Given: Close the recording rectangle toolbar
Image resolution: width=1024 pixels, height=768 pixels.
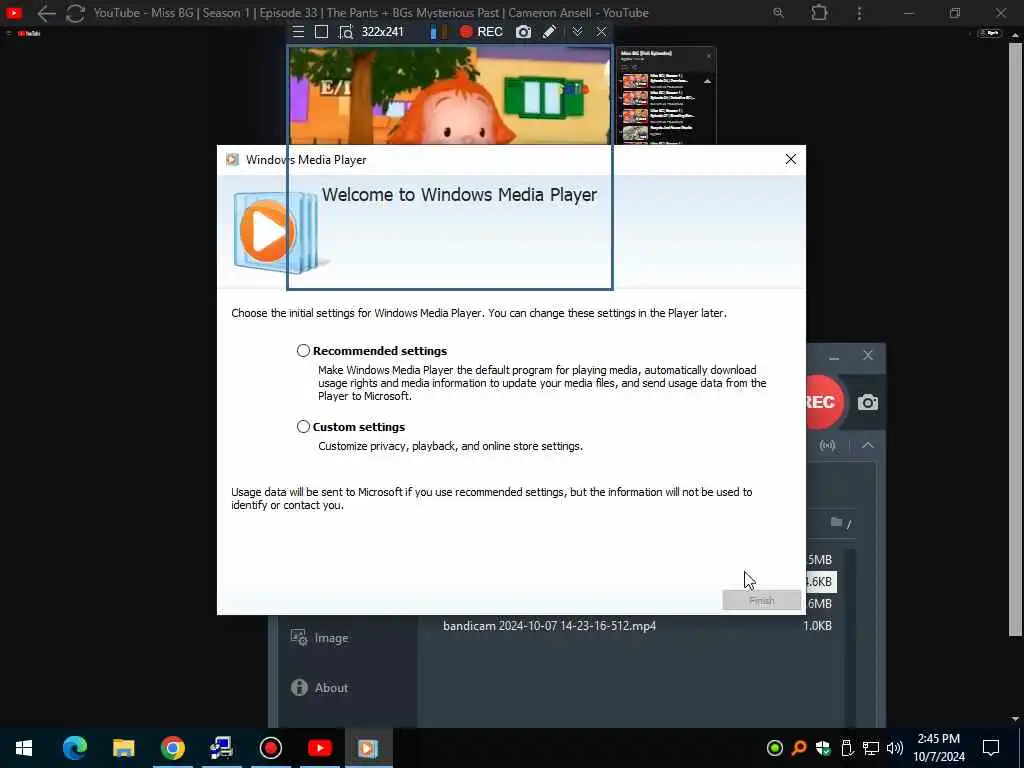Looking at the screenshot, I should [x=601, y=32].
